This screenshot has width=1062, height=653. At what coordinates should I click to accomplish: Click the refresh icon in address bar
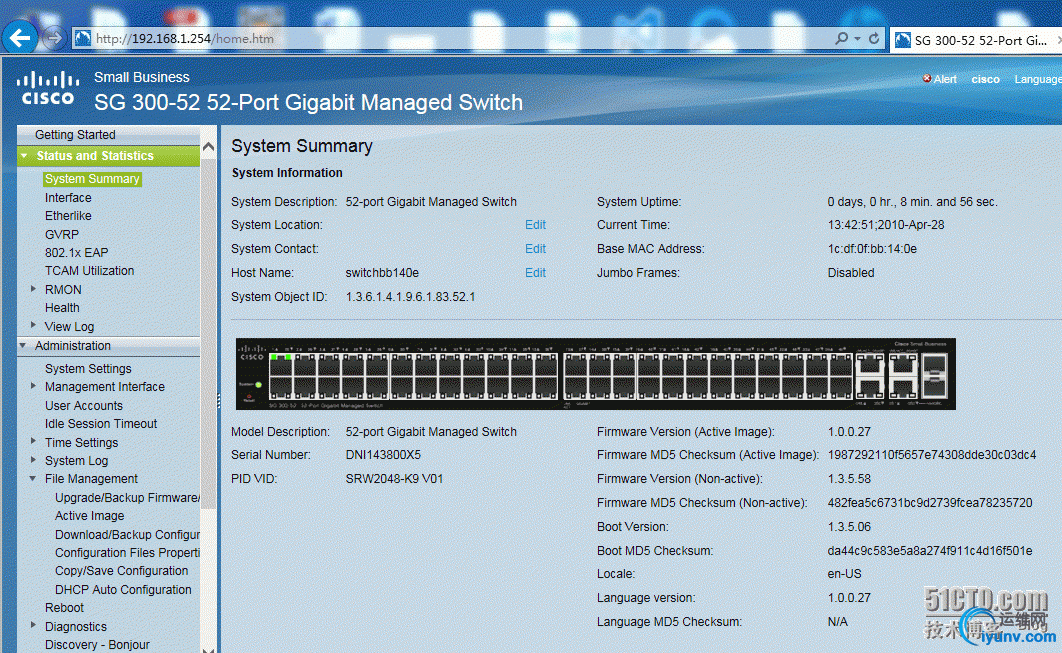click(874, 38)
